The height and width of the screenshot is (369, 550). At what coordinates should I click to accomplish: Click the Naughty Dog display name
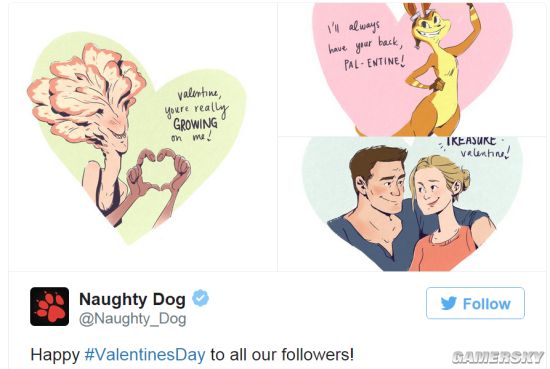coord(132,299)
